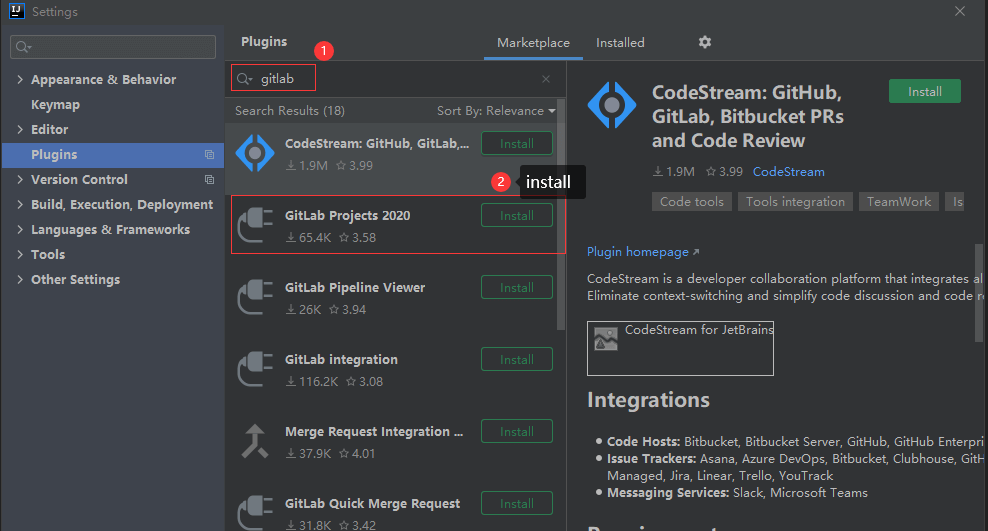The width and height of the screenshot is (988, 531).
Task: Install GitLab Pipeline Viewer plugin
Action: [x=517, y=287]
